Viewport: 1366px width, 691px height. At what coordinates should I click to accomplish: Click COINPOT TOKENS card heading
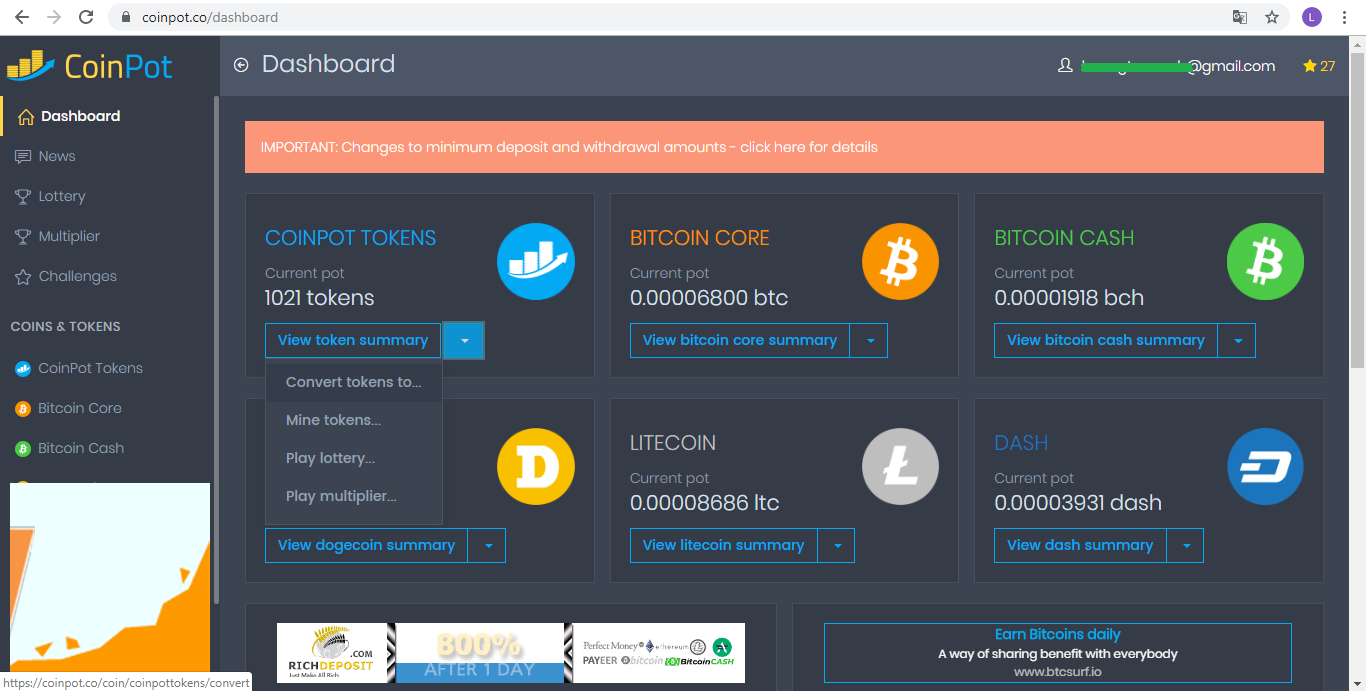click(350, 238)
